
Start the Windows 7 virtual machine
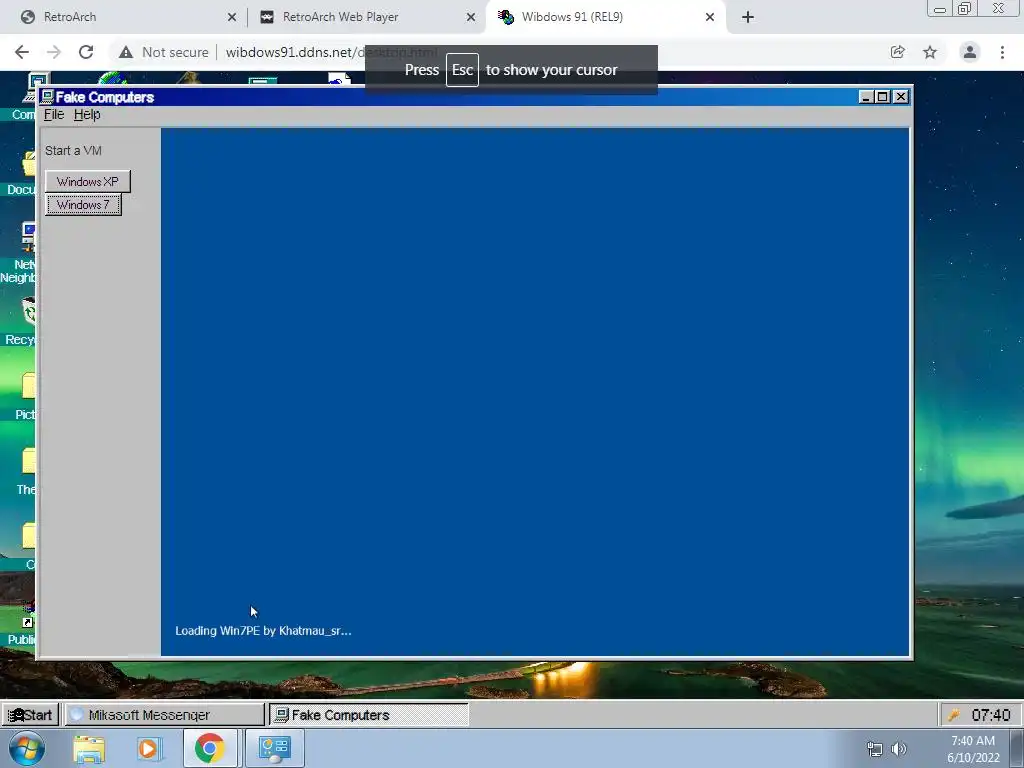83,205
